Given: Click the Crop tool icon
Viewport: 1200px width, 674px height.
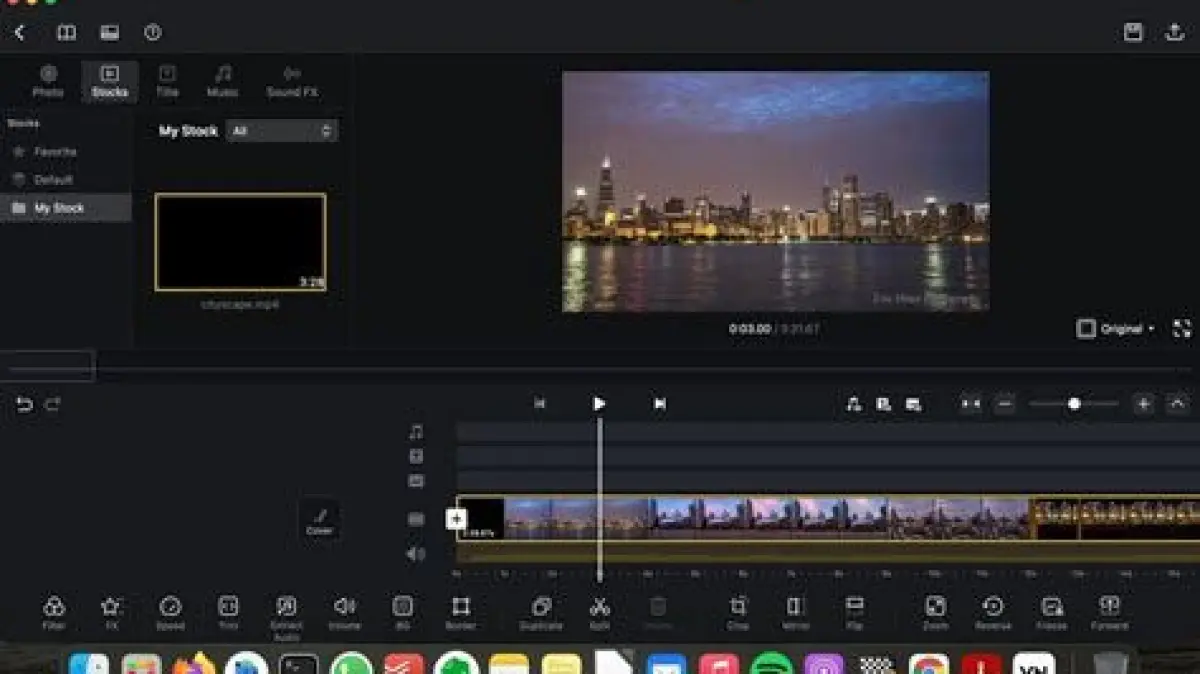Looking at the screenshot, I should click(x=738, y=608).
